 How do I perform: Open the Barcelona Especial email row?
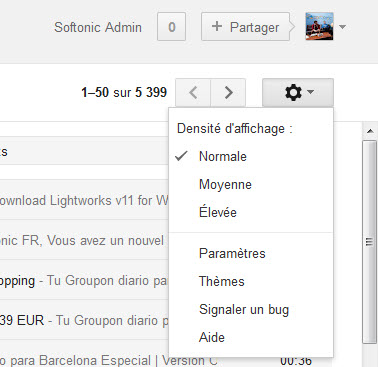click(108, 360)
